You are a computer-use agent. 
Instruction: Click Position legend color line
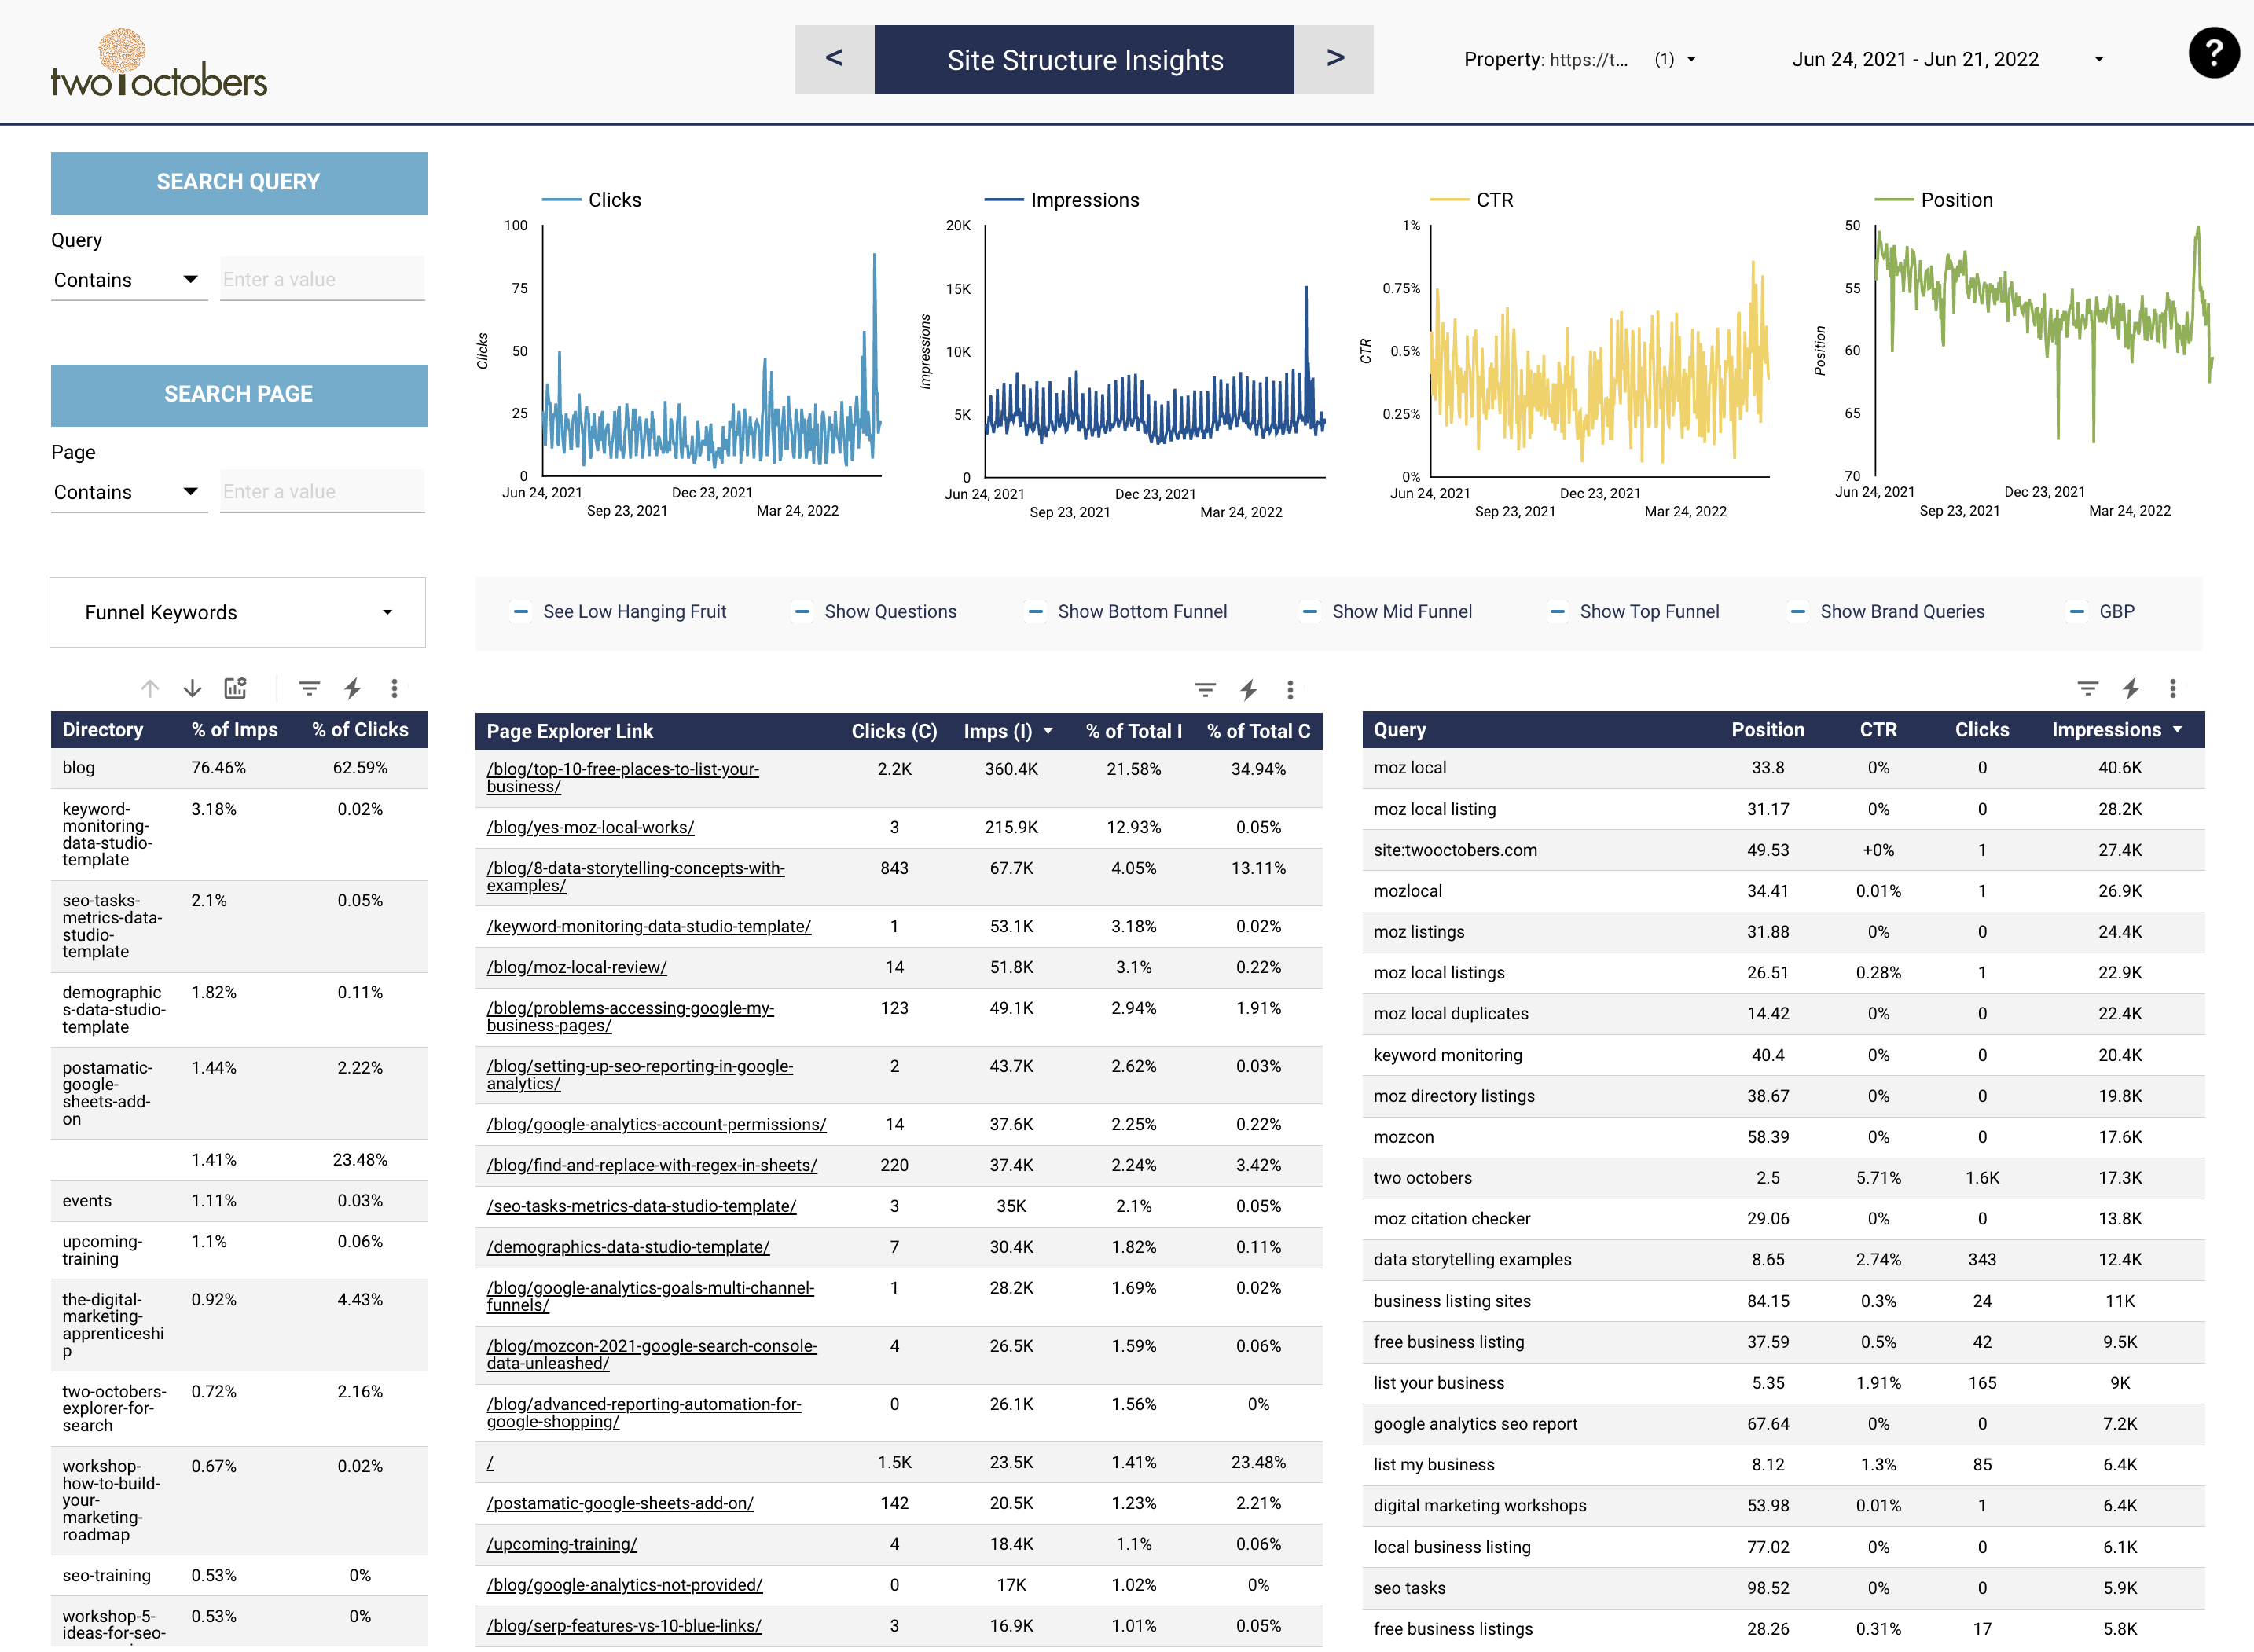tap(1893, 200)
